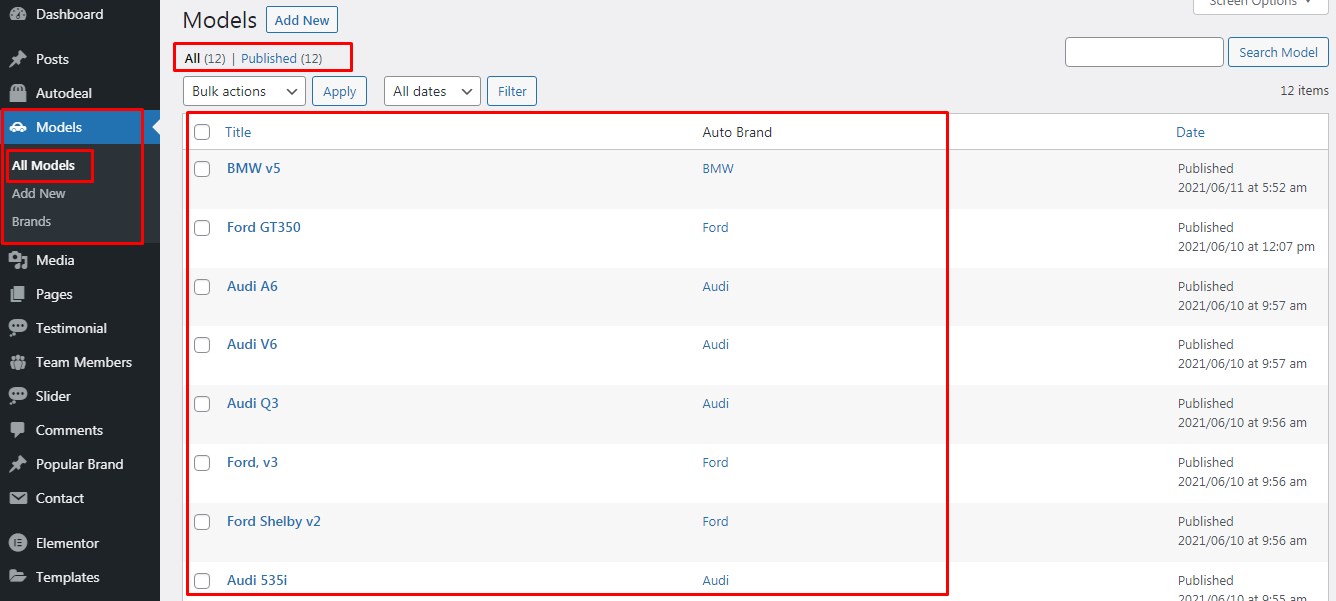Check the Audi 535i row checkbox

tap(202, 581)
